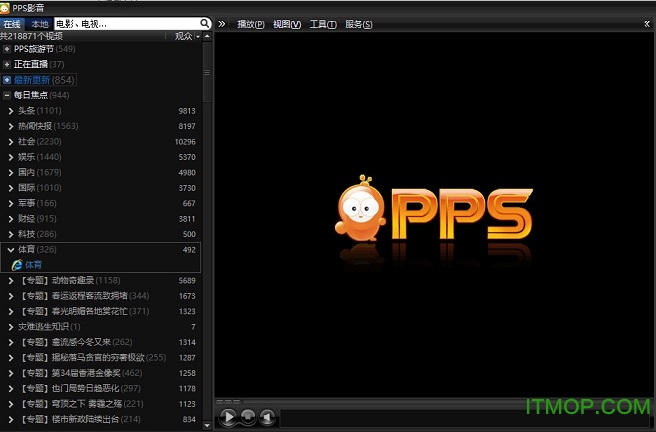Viewport: 656px width, 432px height.
Task: Expand the 科技 item arrow
Action: (11, 234)
